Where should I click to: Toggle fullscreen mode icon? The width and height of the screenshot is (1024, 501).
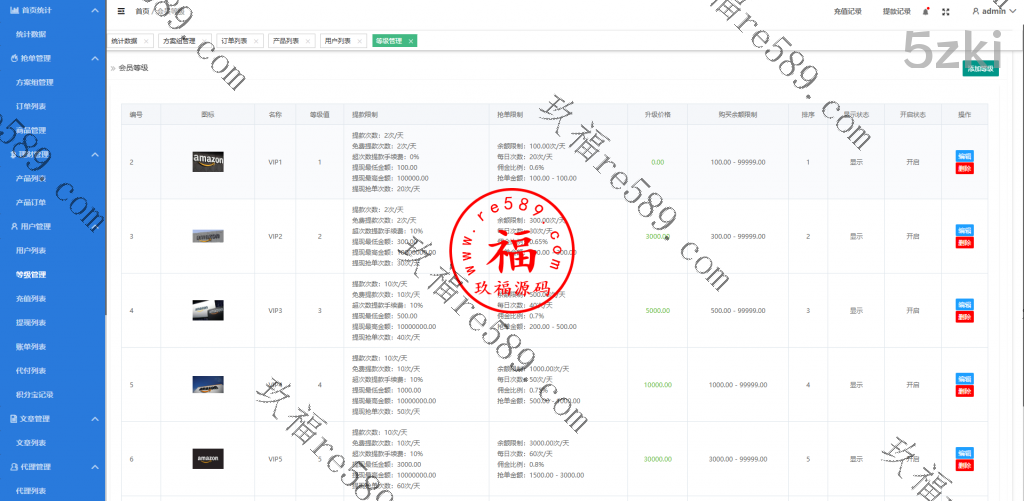945,11
